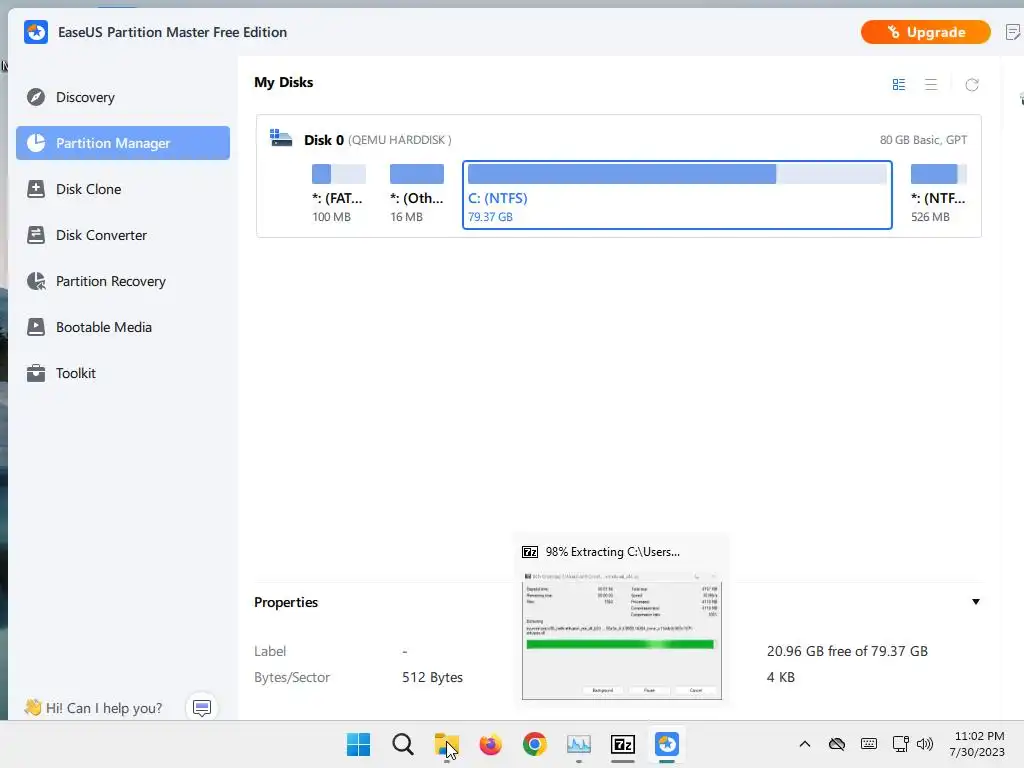Select the 100 MB FAT partition

(x=338, y=195)
